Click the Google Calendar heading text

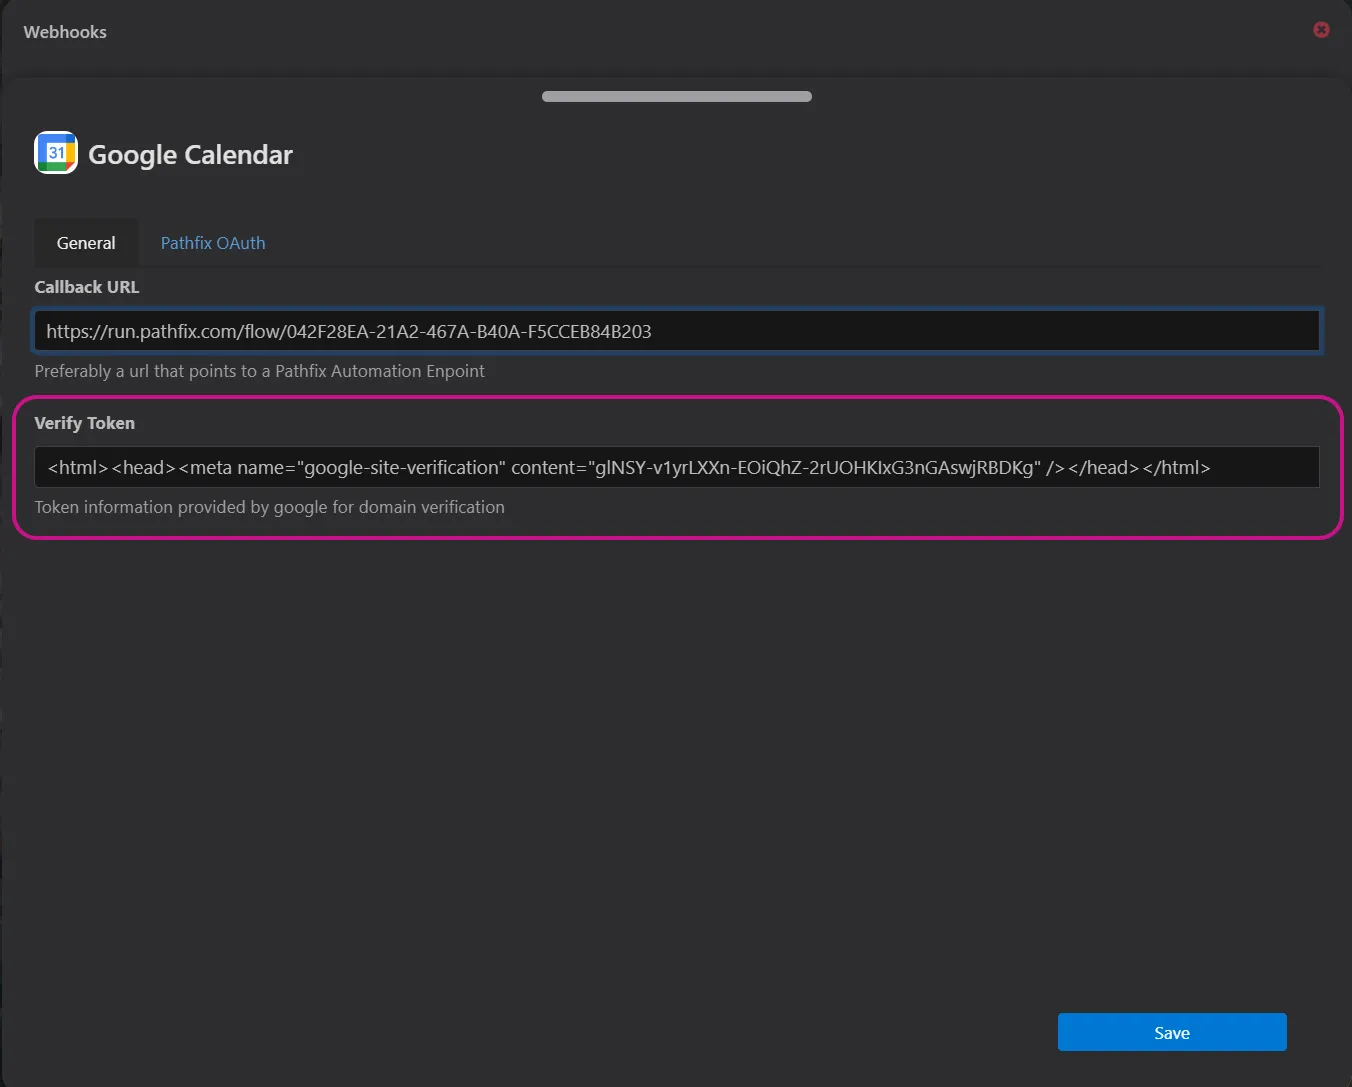(190, 155)
